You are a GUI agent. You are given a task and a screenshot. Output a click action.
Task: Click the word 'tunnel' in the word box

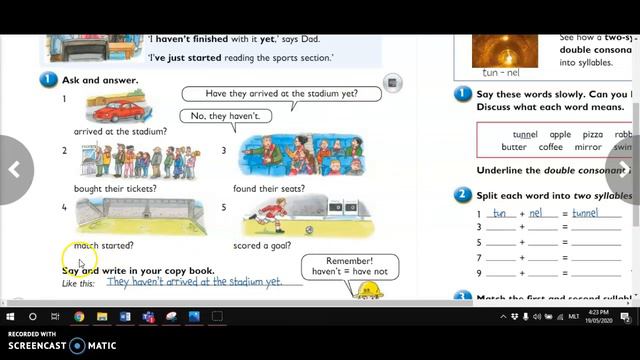[x=525, y=135]
